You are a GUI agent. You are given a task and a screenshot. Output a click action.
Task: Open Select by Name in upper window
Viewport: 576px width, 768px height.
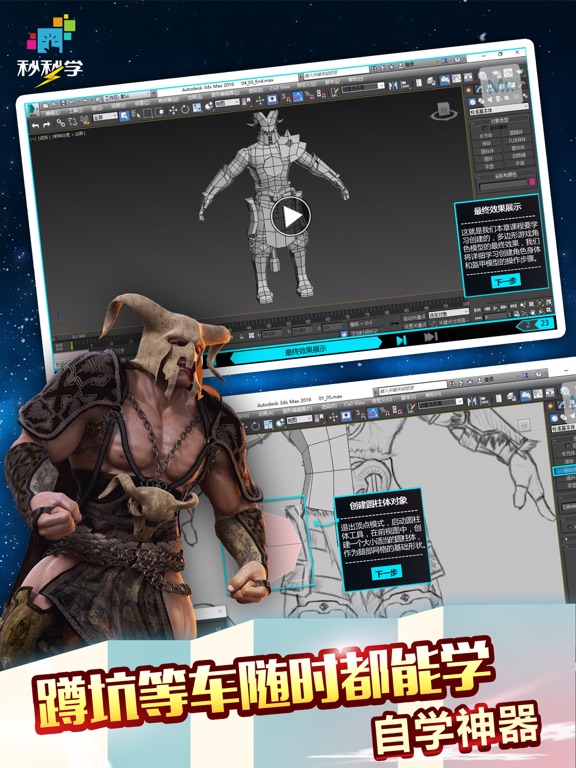pos(136,115)
